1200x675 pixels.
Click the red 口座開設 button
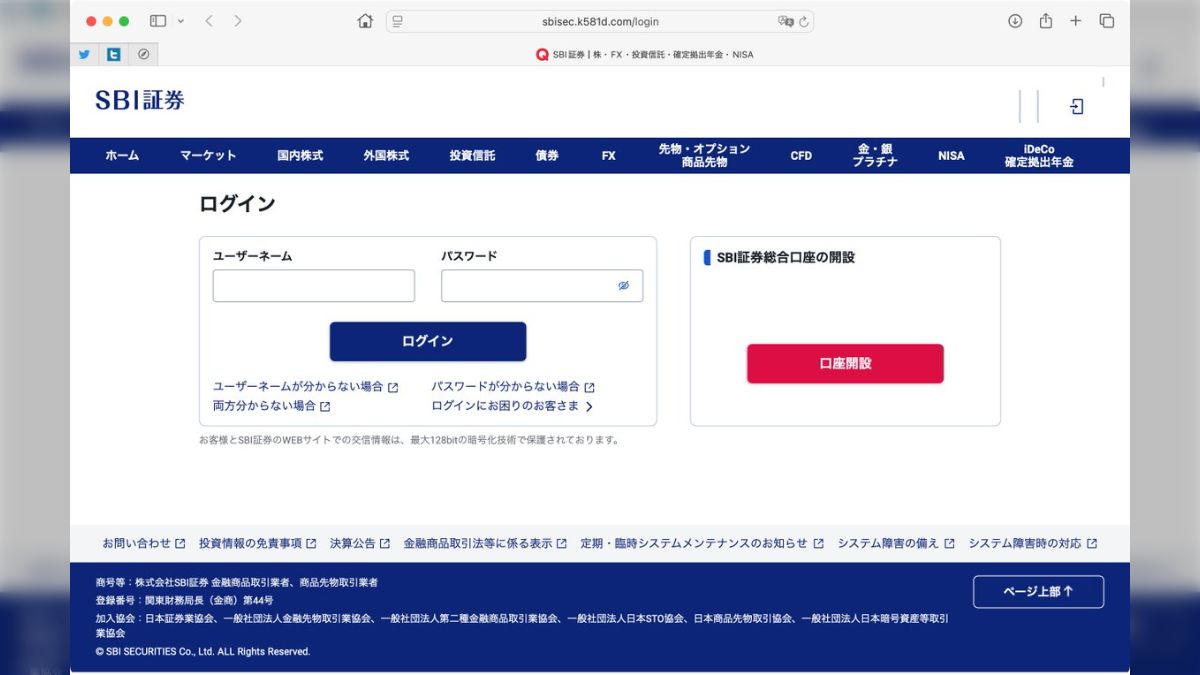pyautogui.click(x=845, y=364)
